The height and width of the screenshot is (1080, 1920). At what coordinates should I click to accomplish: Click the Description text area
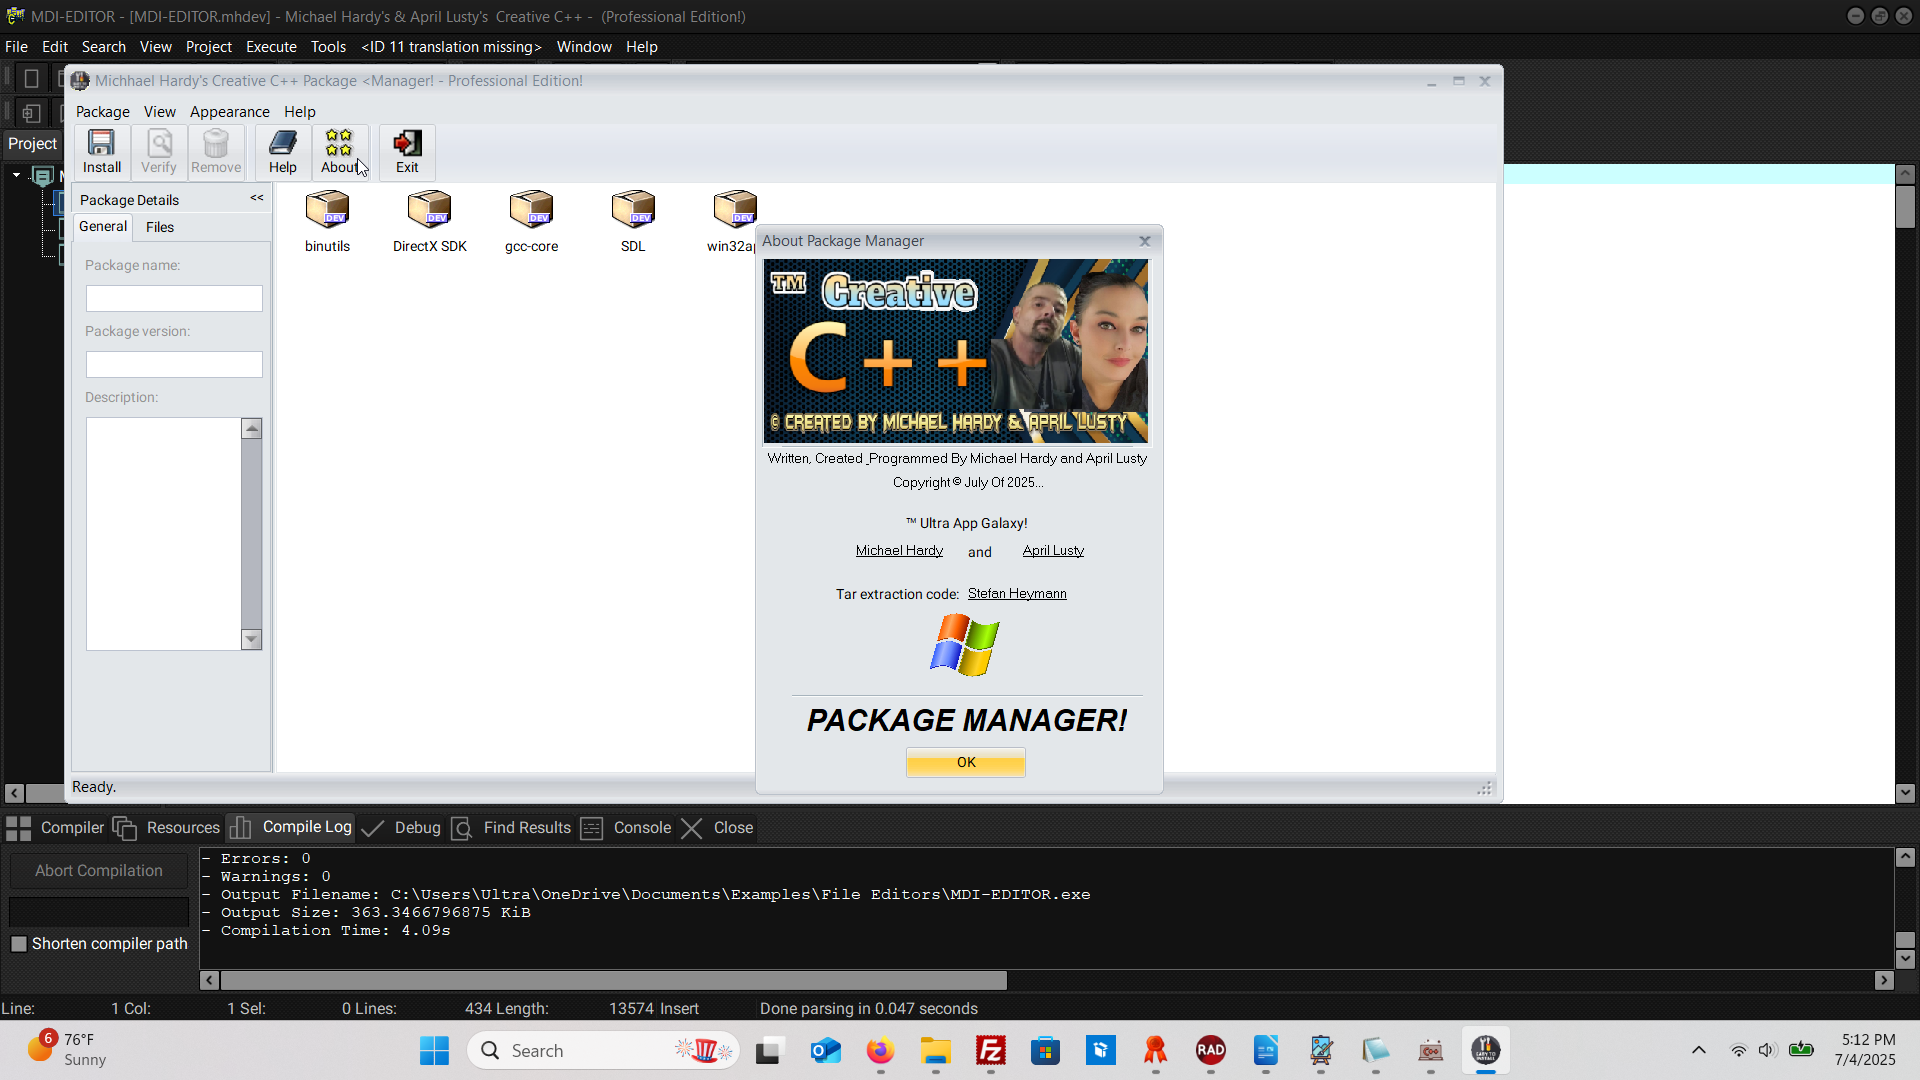[x=164, y=534]
